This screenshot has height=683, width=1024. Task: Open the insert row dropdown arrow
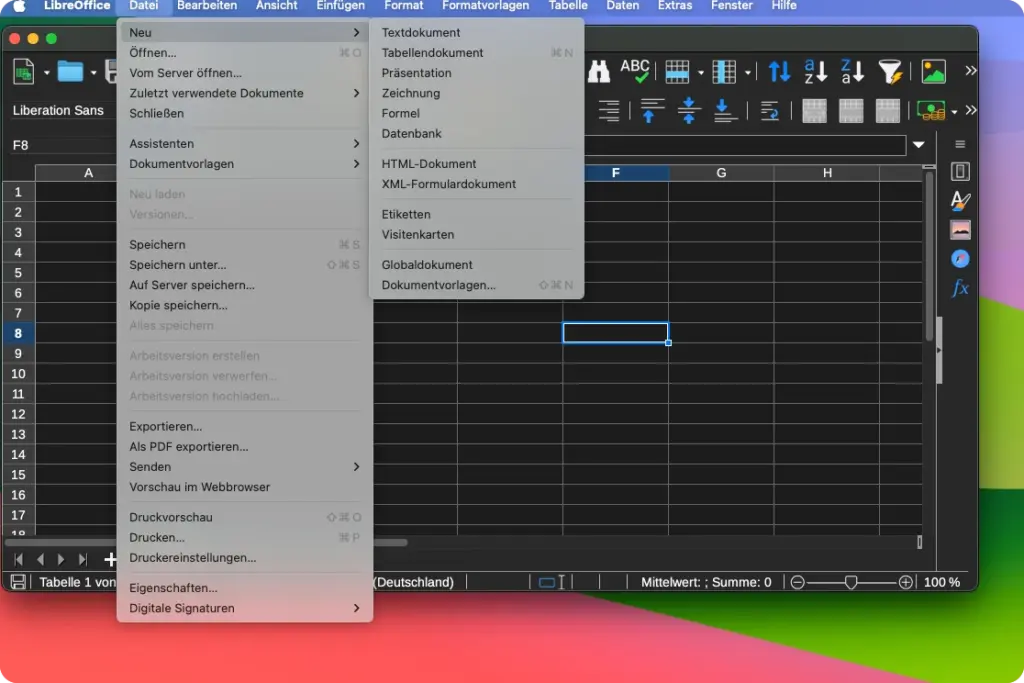[x=701, y=72]
